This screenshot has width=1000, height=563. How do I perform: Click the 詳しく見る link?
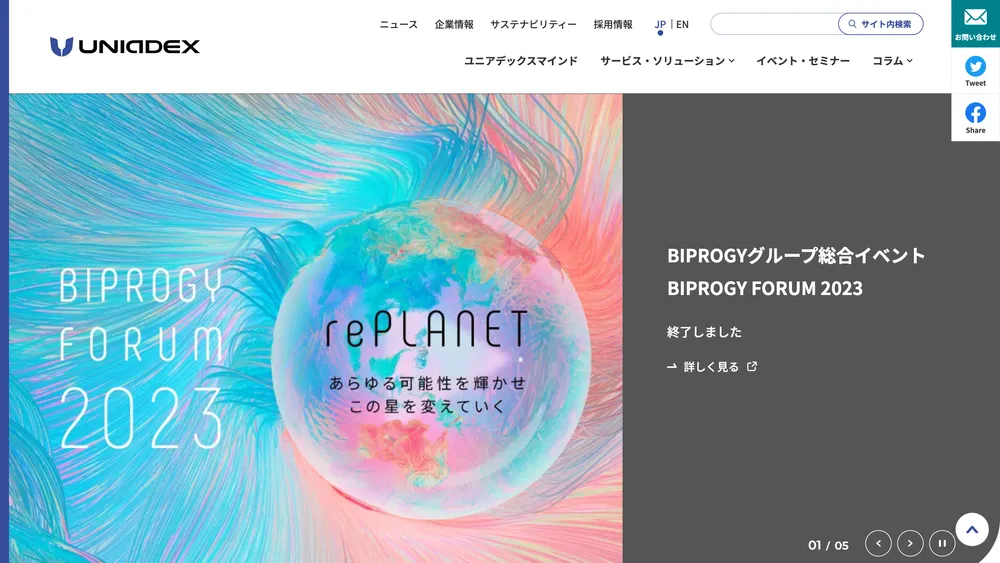click(x=712, y=367)
